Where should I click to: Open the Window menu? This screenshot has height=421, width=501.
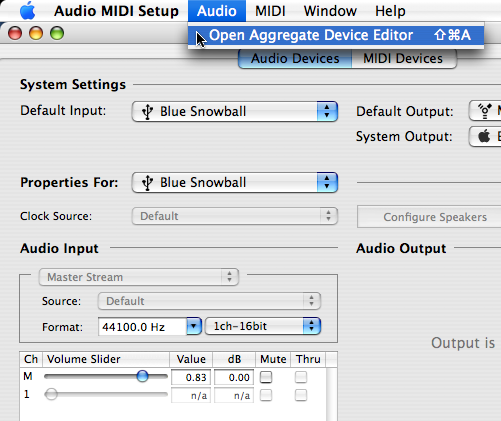[x=330, y=11]
